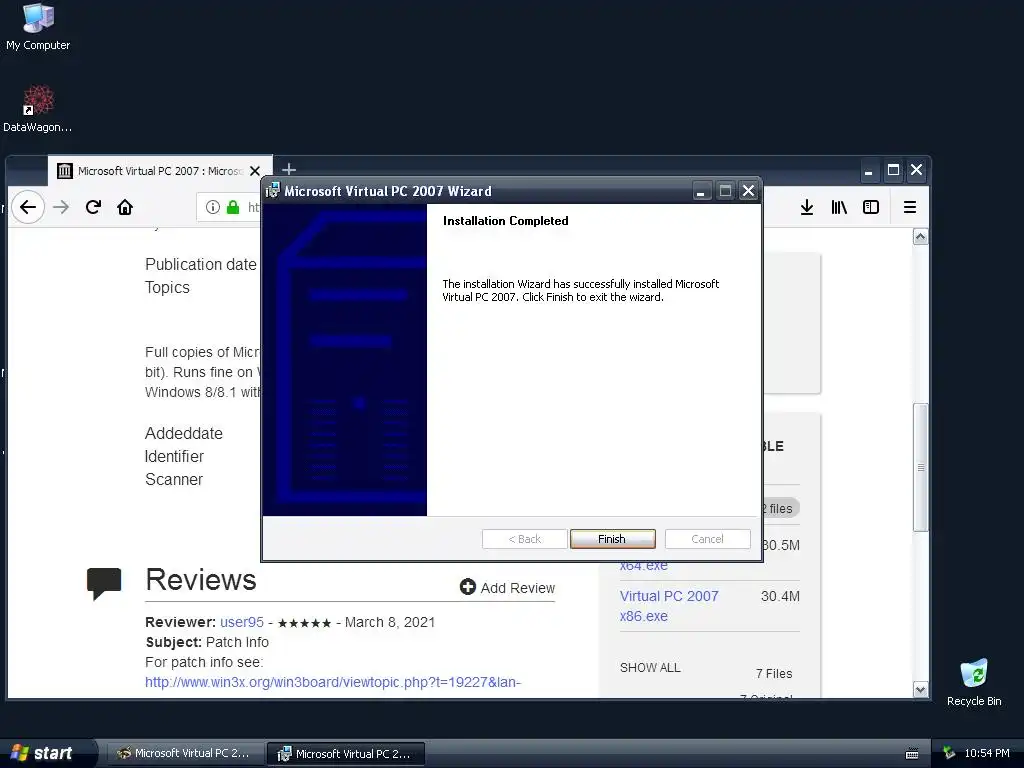
Task: Click the keyboard tray icon
Action: click(x=912, y=754)
